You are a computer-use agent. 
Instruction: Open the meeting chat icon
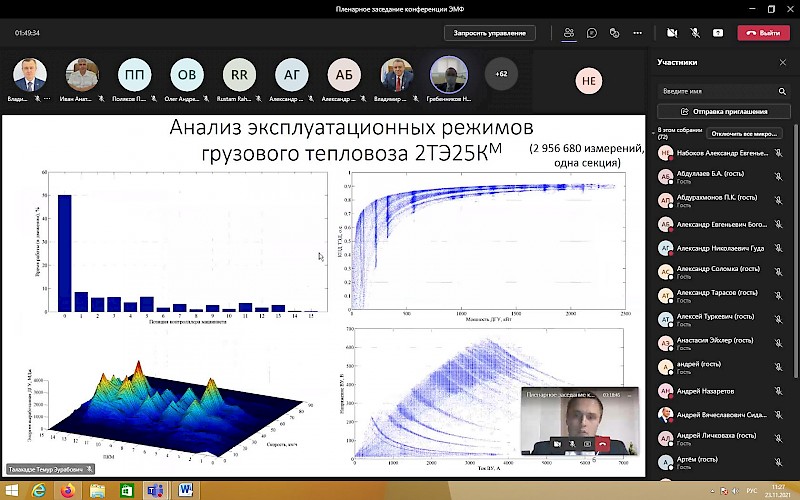point(592,33)
